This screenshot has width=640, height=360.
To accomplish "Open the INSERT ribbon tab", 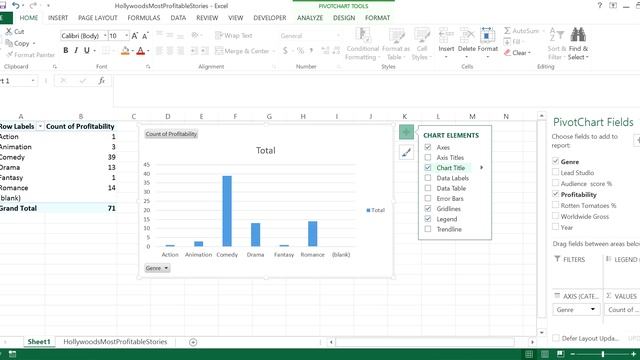I will click(58, 18).
